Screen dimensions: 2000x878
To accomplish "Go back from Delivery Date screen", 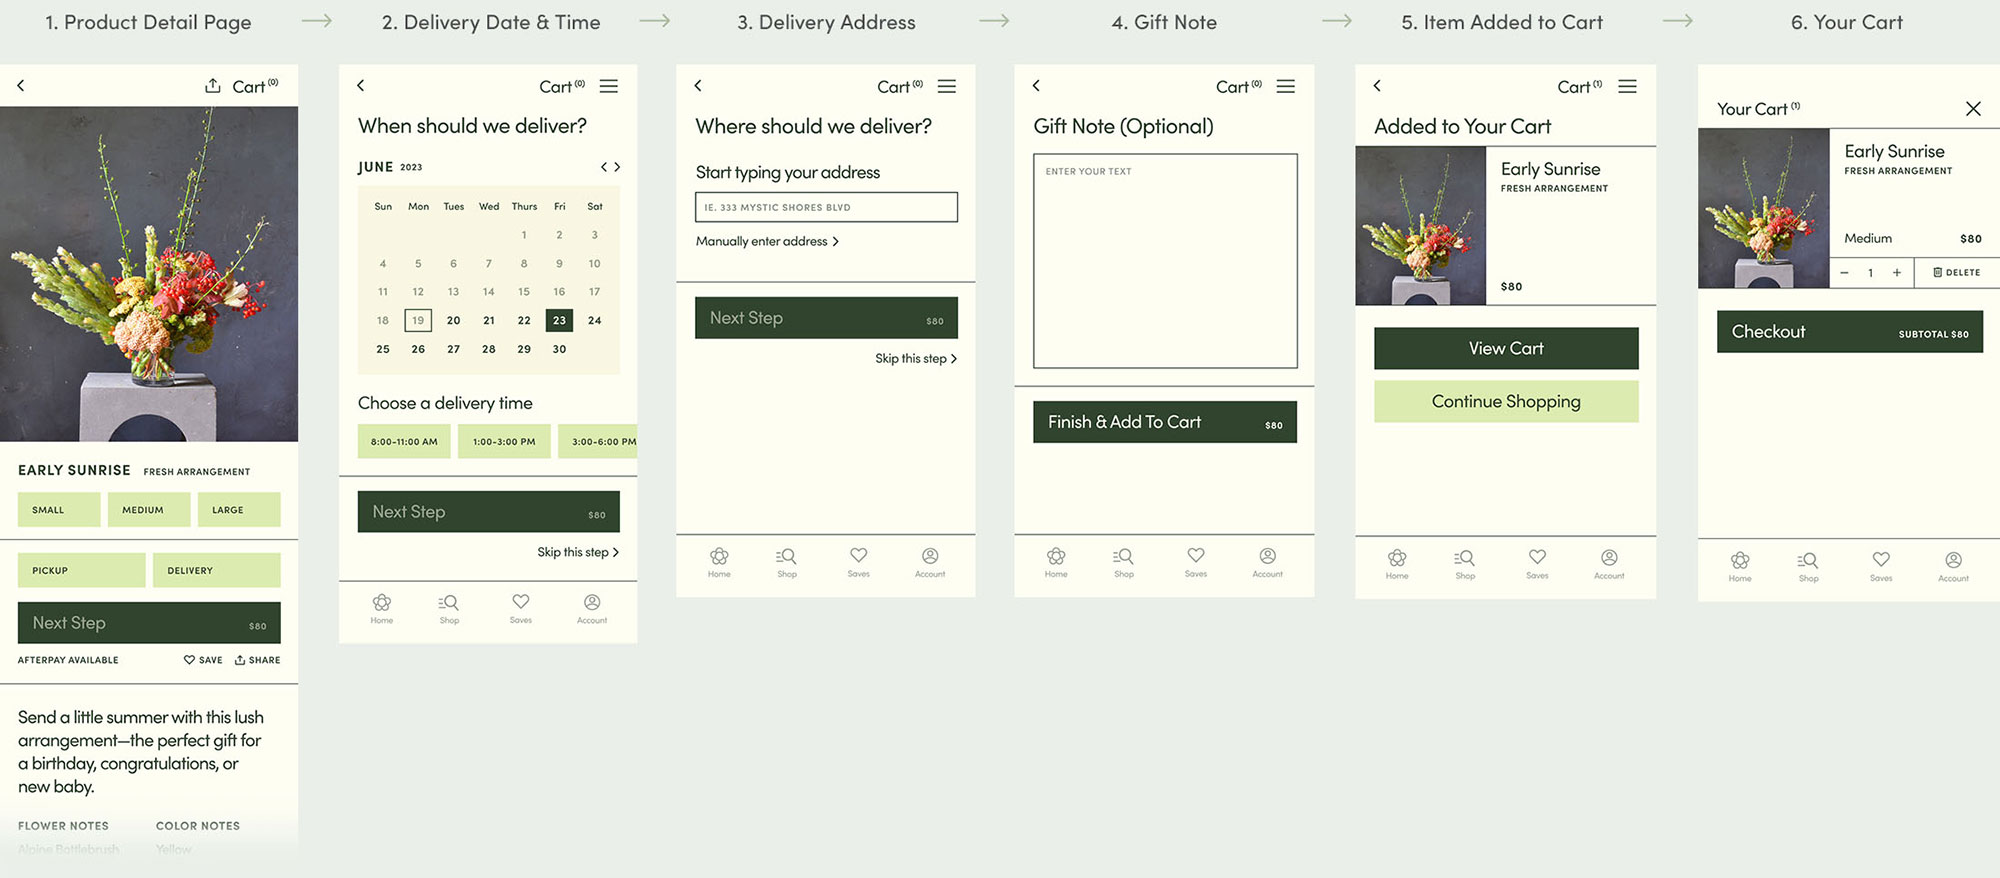I will click(361, 86).
